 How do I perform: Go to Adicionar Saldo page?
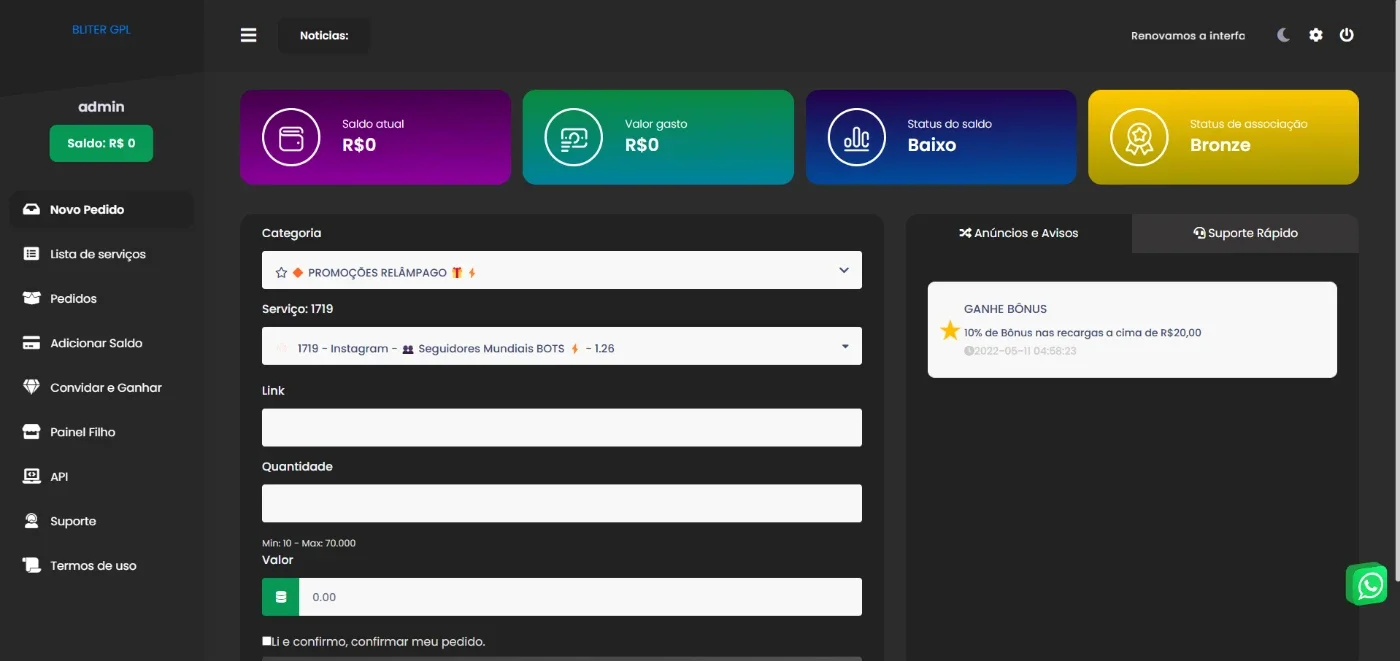tap(96, 343)
